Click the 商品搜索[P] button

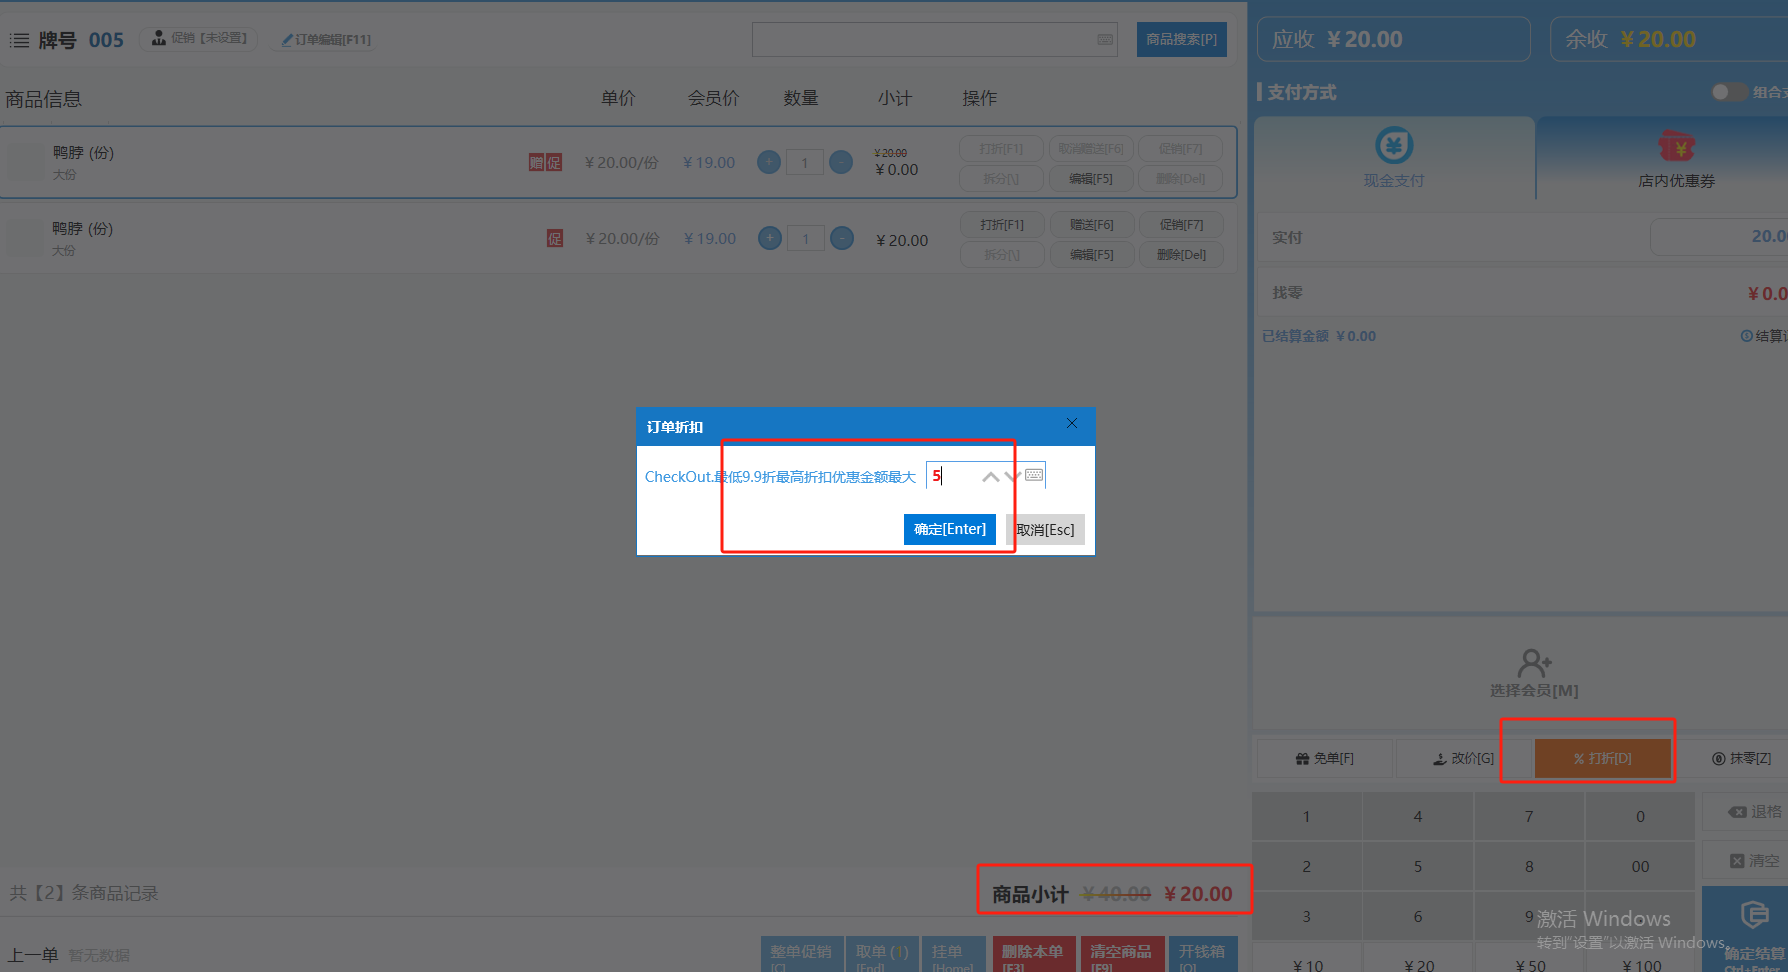1181,40
